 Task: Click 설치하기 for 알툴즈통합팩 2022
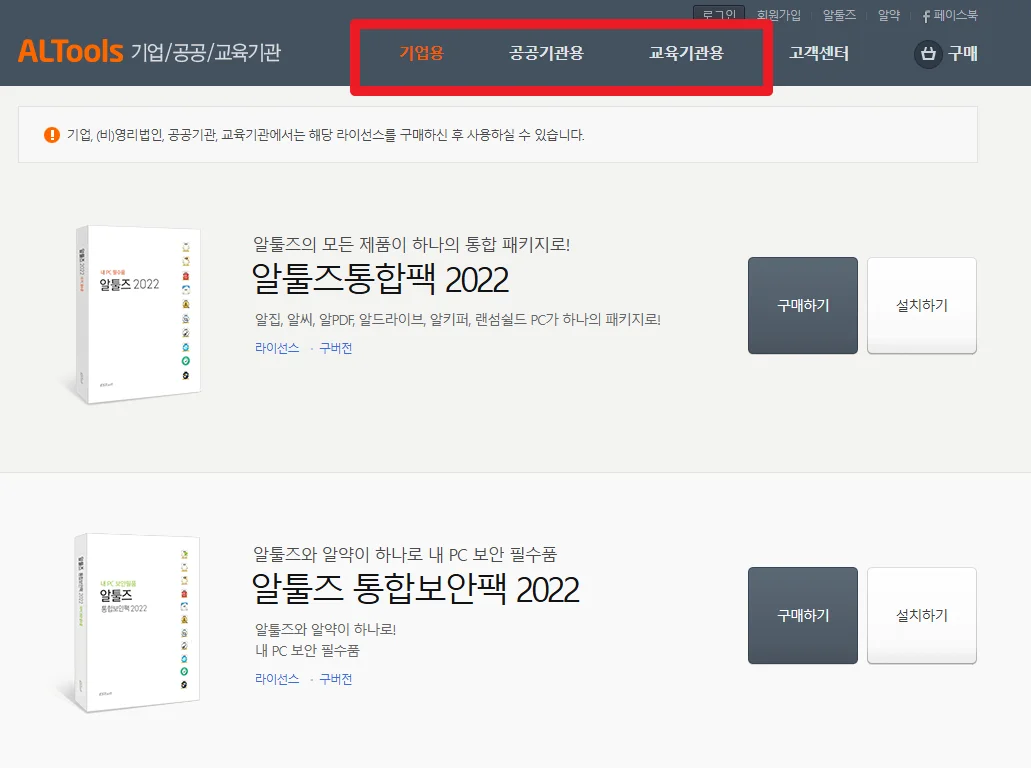tap(922, 305)
